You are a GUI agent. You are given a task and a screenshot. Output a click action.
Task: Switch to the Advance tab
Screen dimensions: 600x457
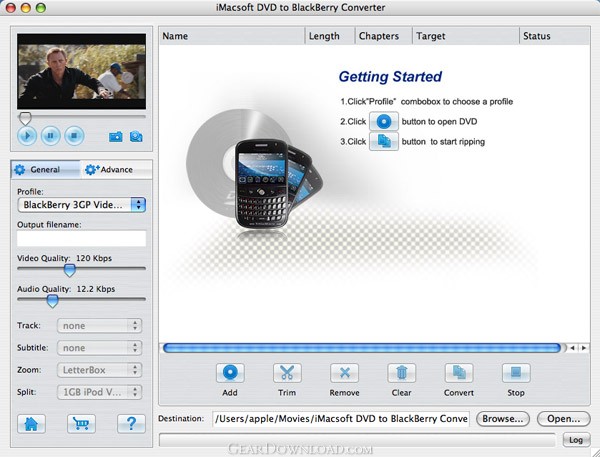[x=116, y=170]
